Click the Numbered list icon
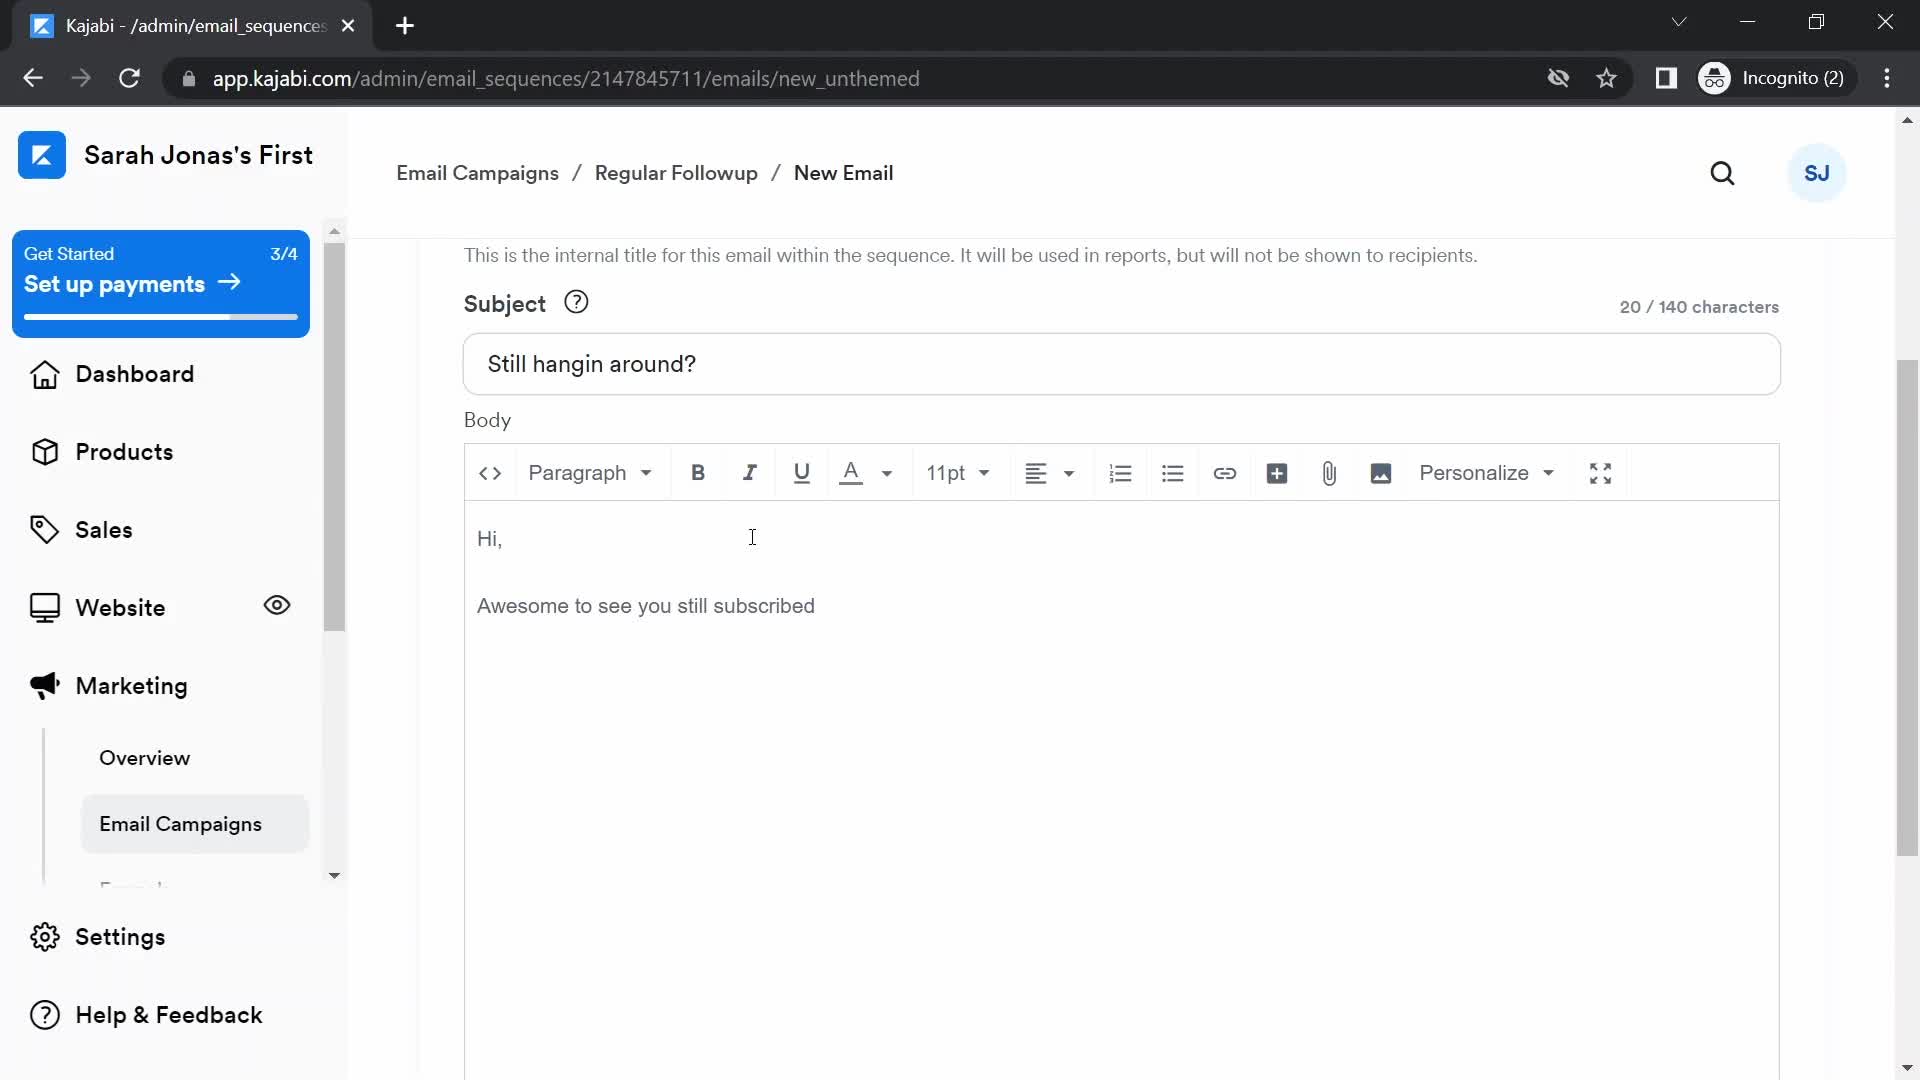1920x1080 pixels. pyautogui.click(x=1120, y=472)
